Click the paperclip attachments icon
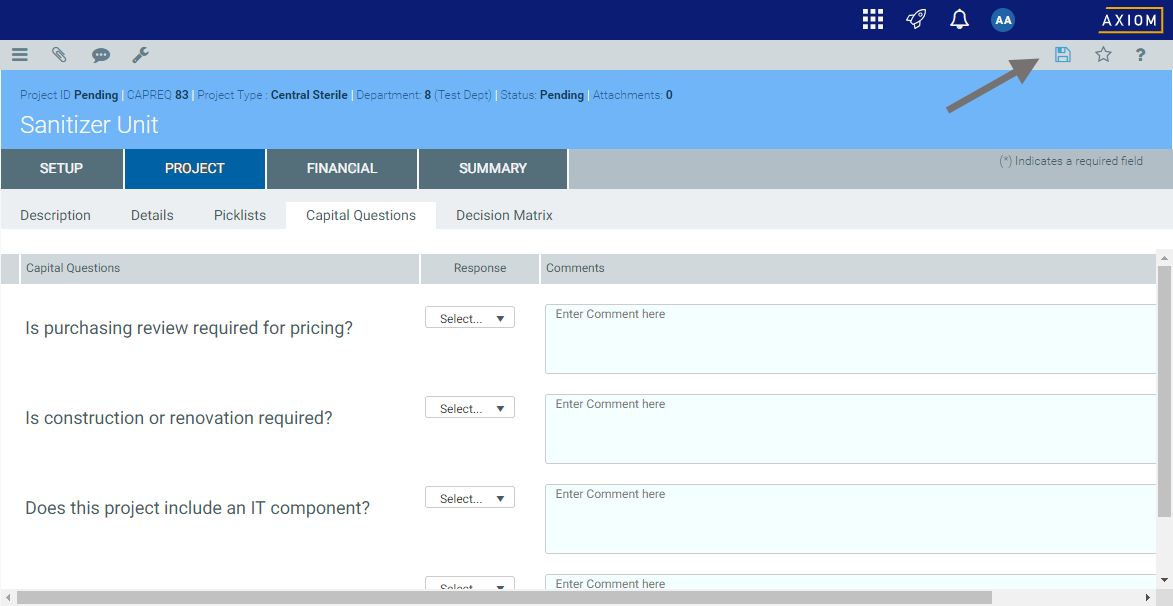This screenshot has height=606, width=1173. tap(60, 55)
